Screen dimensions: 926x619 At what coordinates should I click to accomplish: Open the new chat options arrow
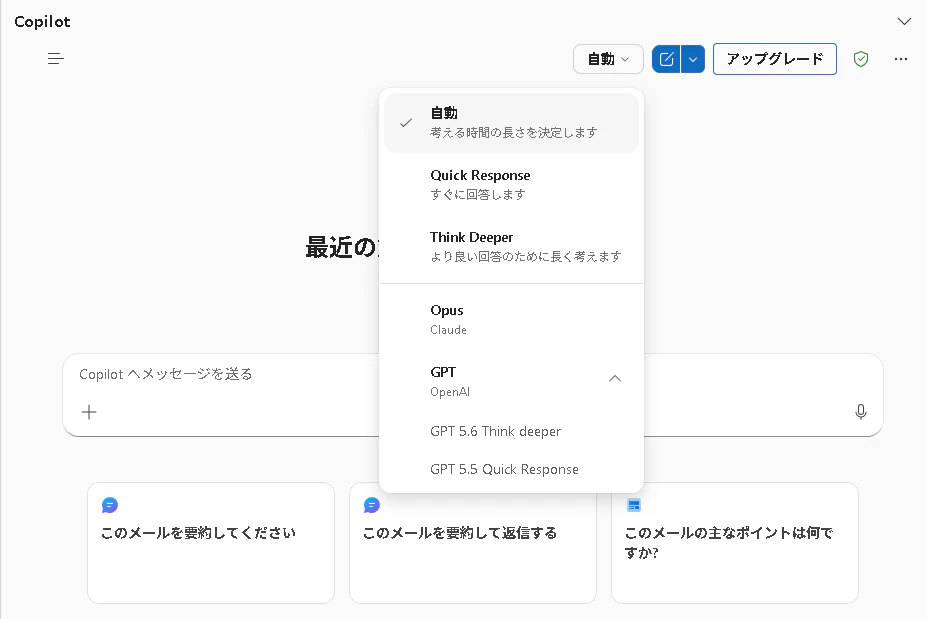[x=693, y=59]
